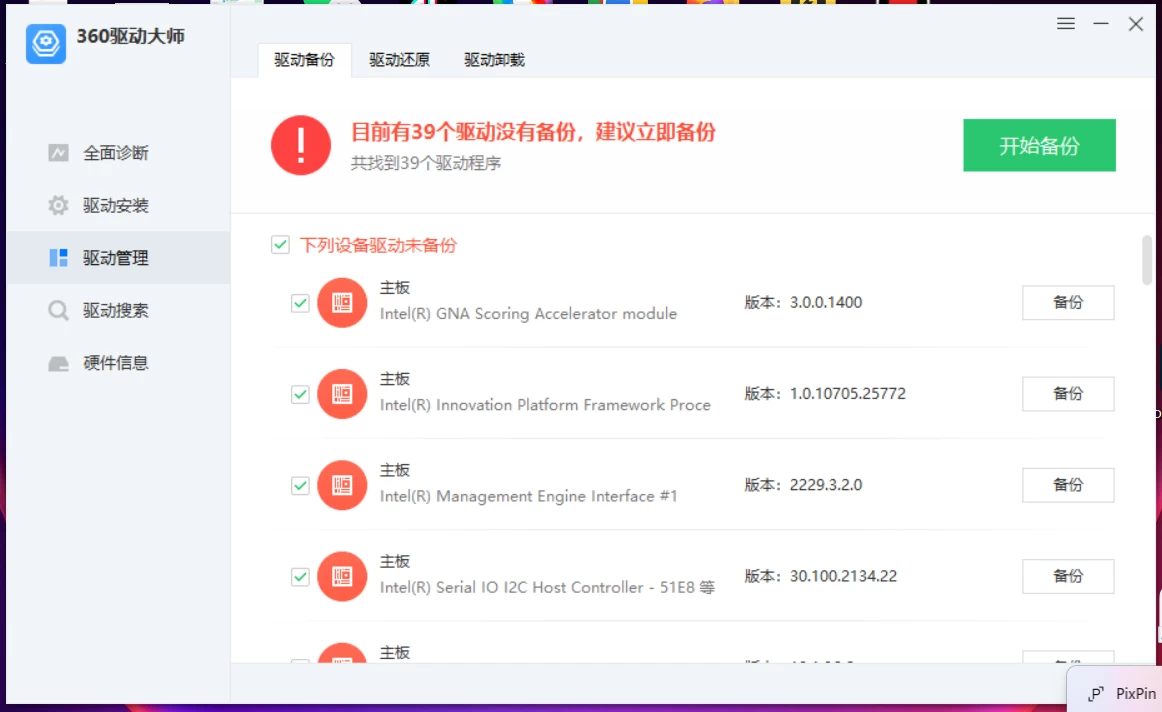Click the green 开始备份 button
The width and height of the screenshot is (1162, 712).
1039,145
